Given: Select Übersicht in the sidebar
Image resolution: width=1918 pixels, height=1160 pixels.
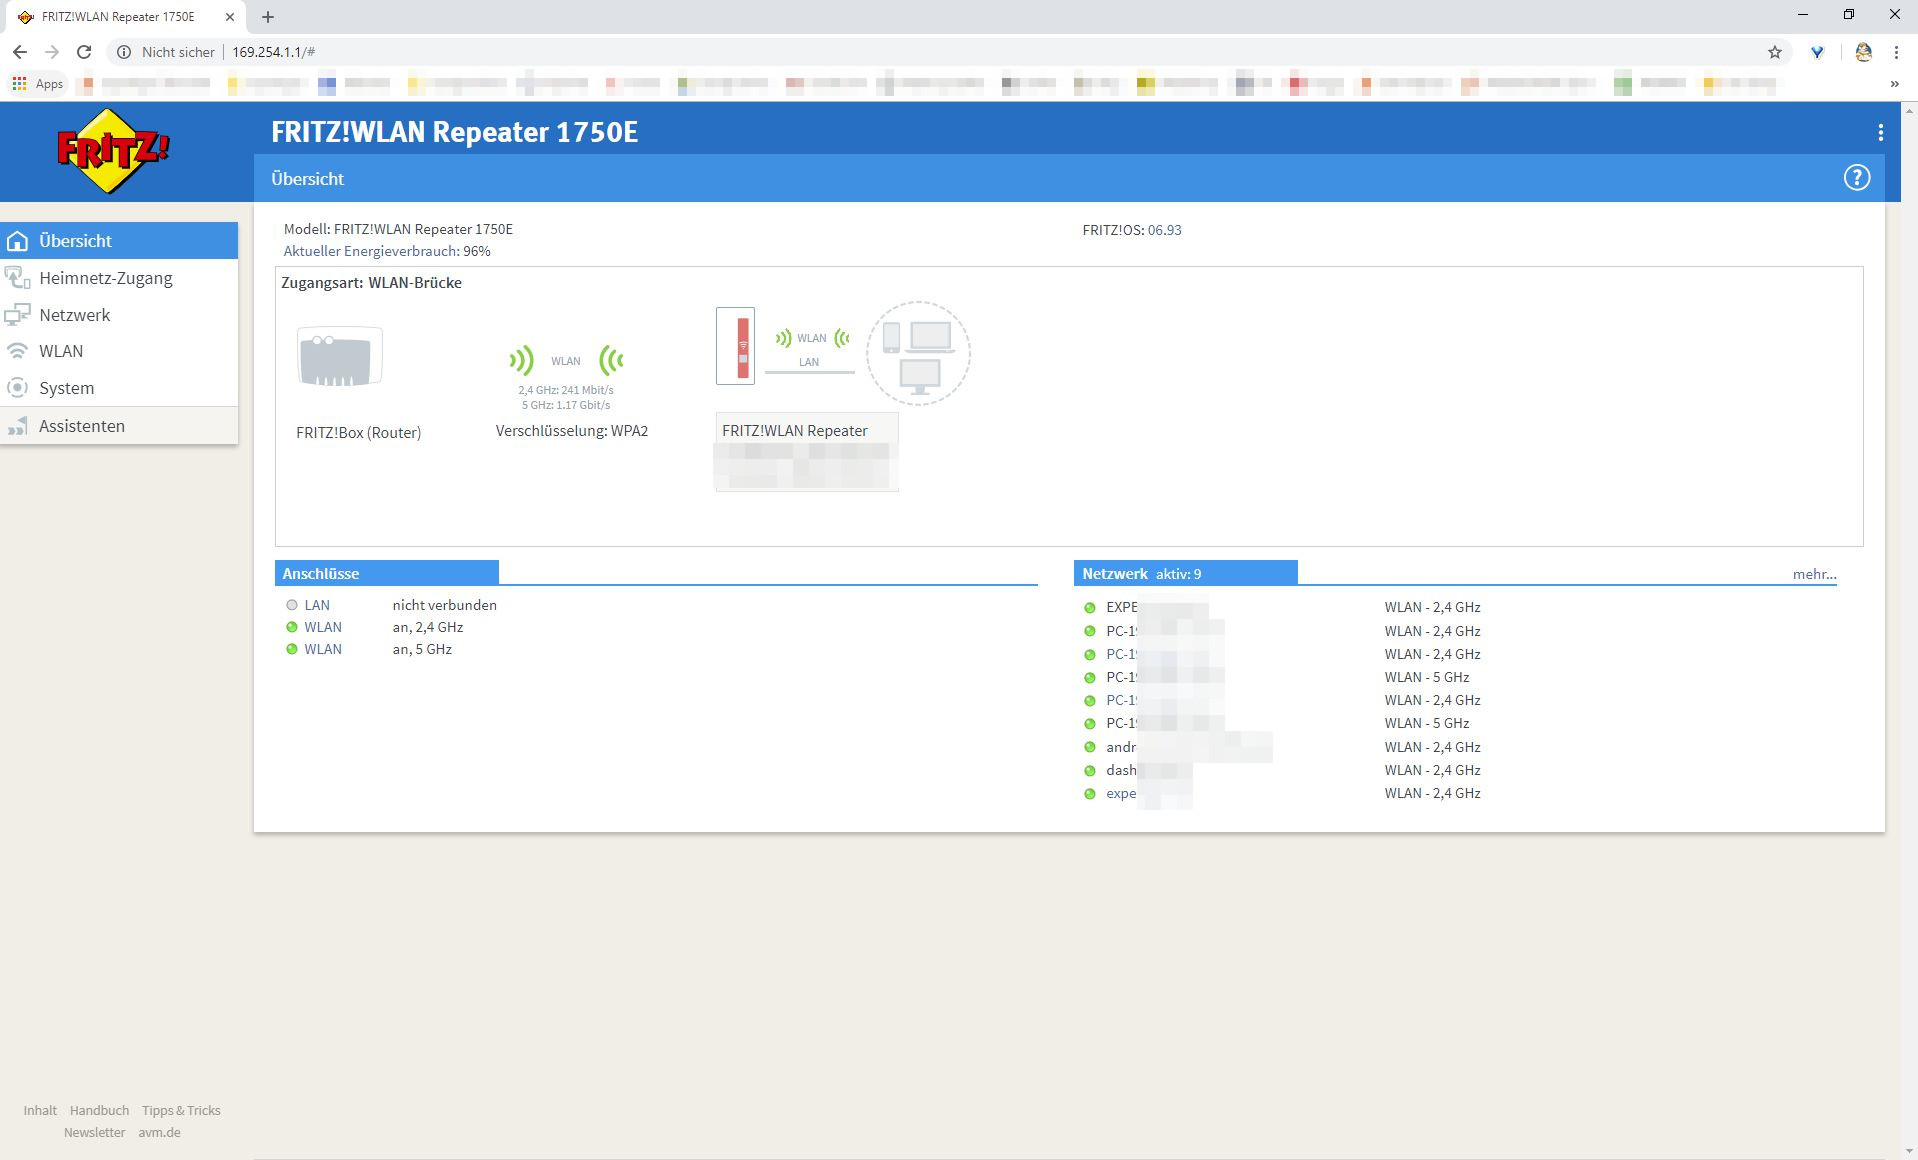Looking at the screenshot, I should pos(119,241).
